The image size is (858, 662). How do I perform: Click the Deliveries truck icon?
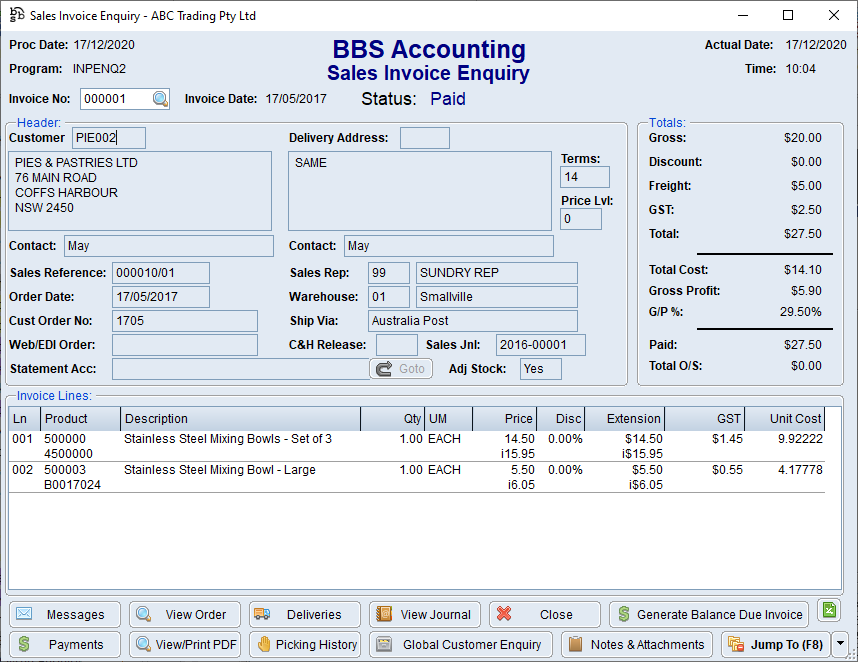pos(260,614)
